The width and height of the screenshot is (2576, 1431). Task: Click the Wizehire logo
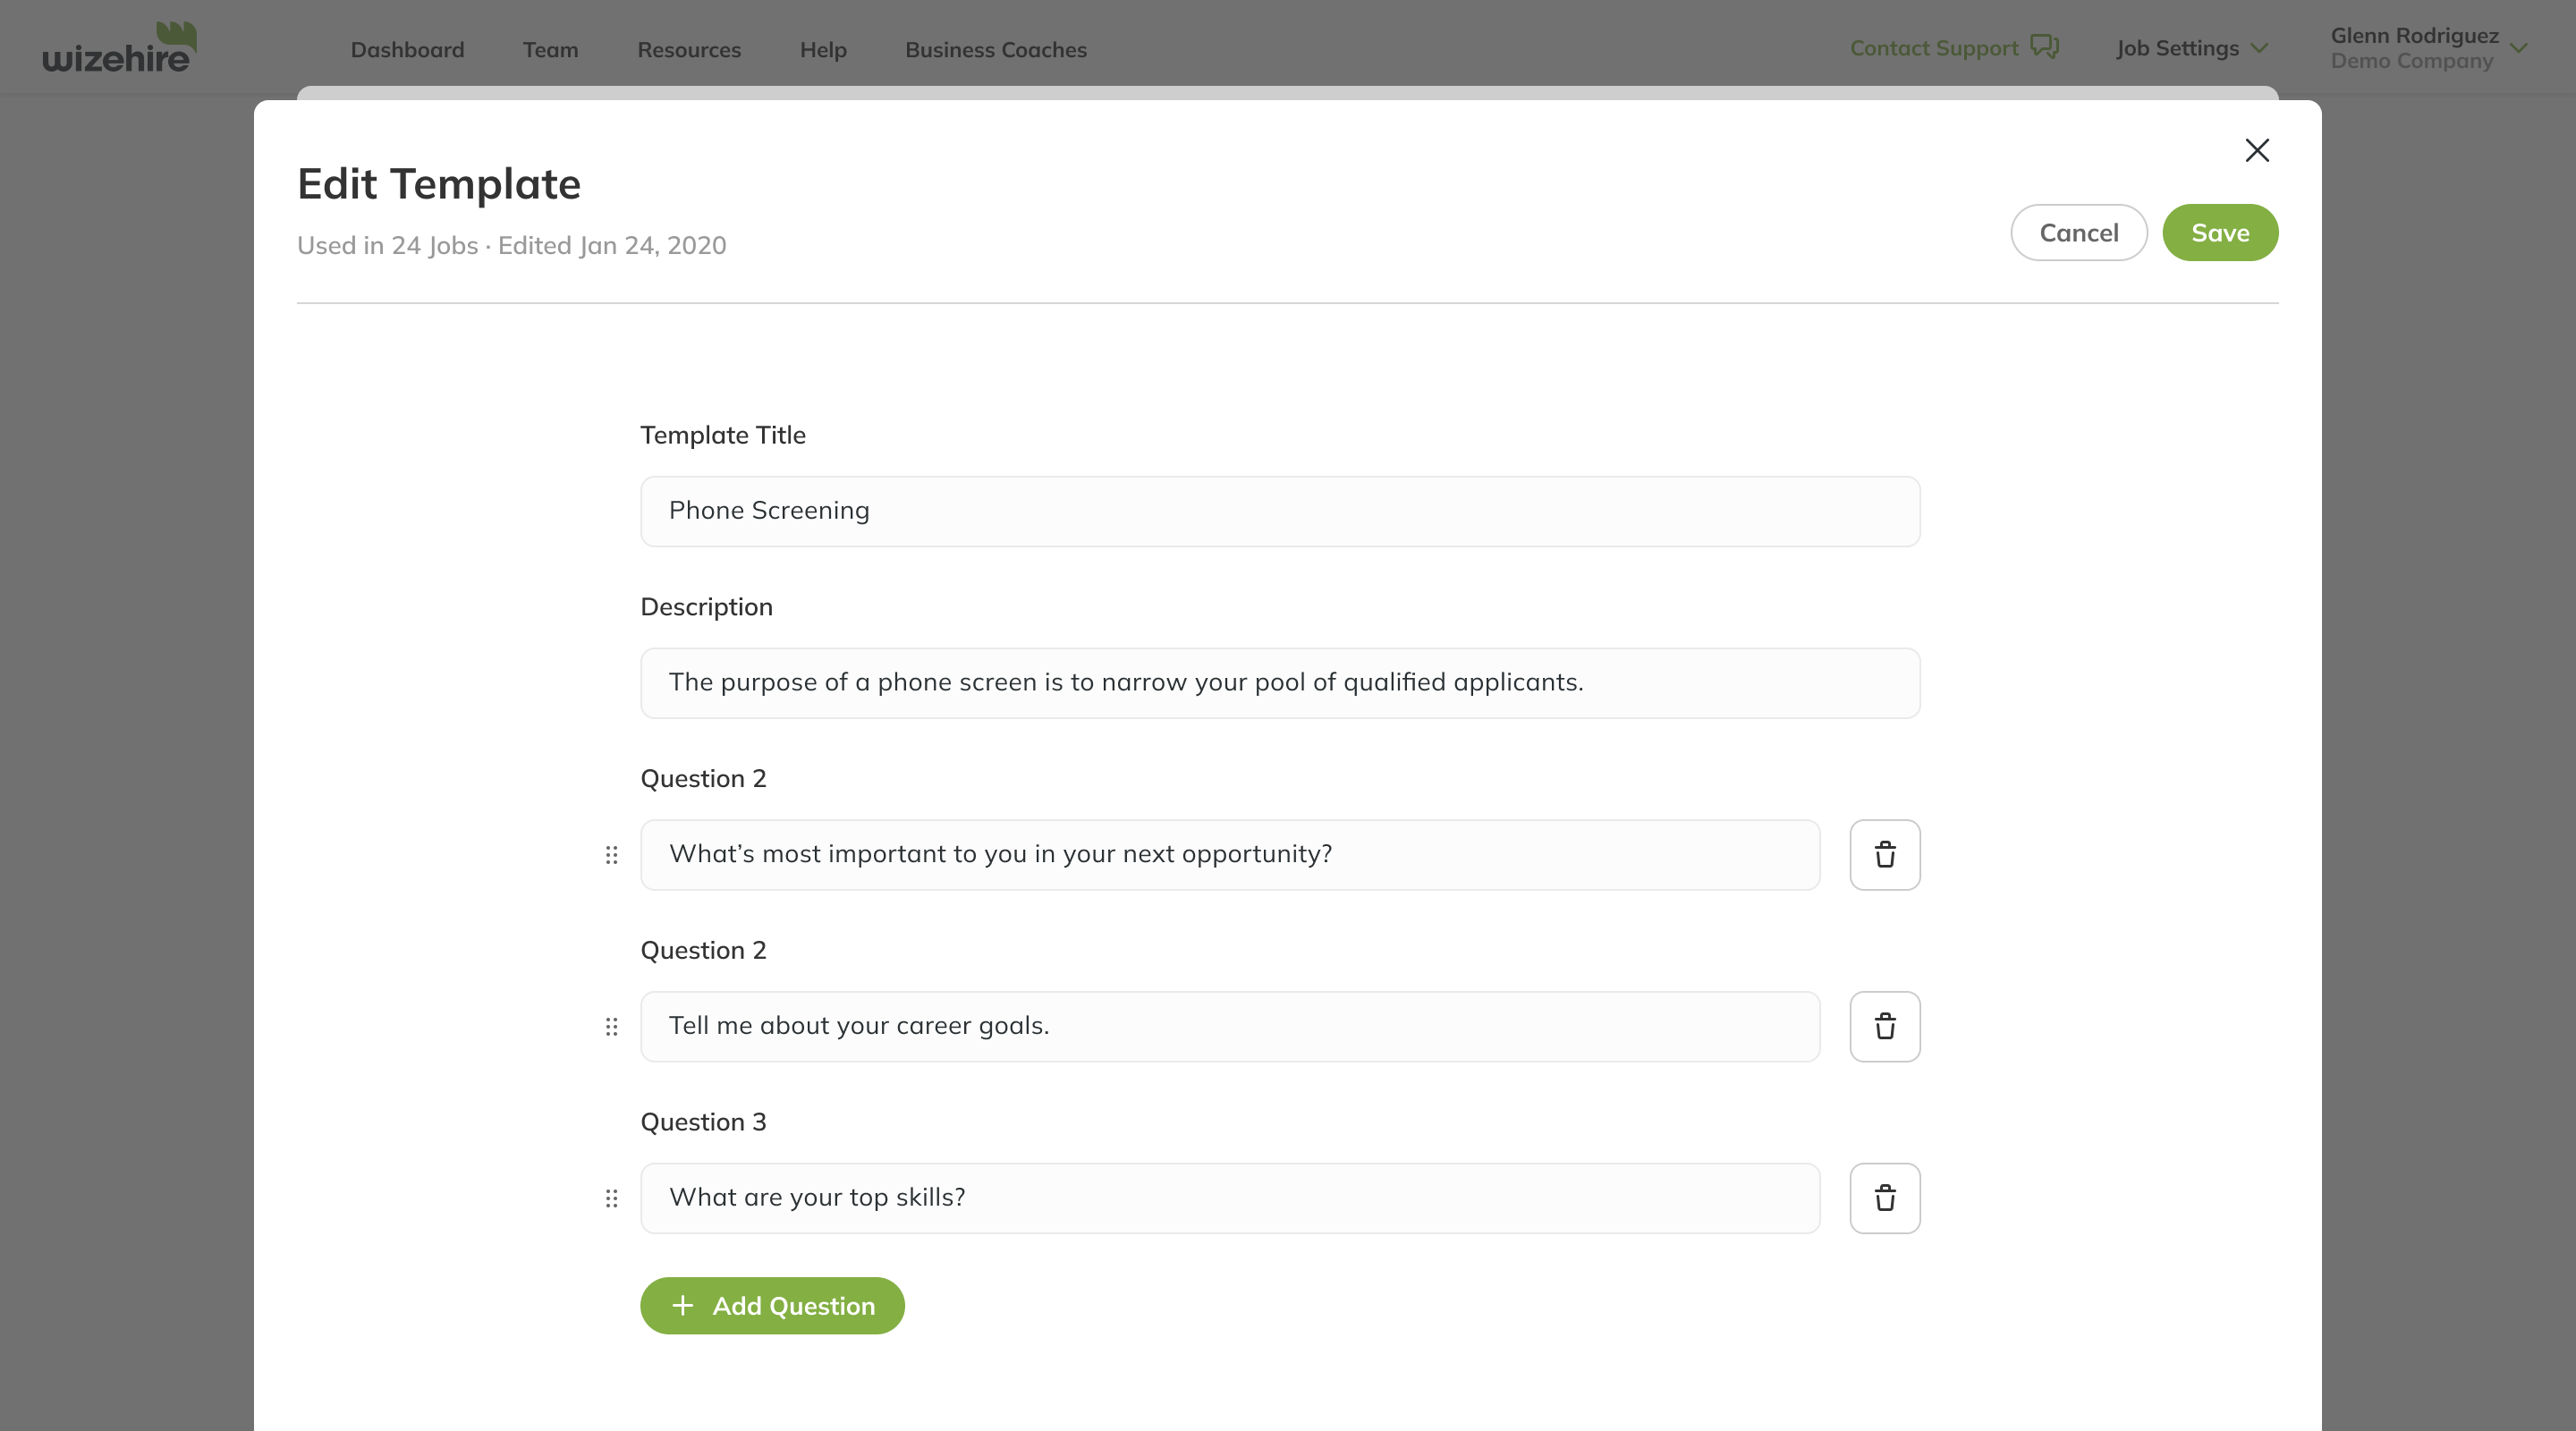pyautogui.click(x=120, y=48)
